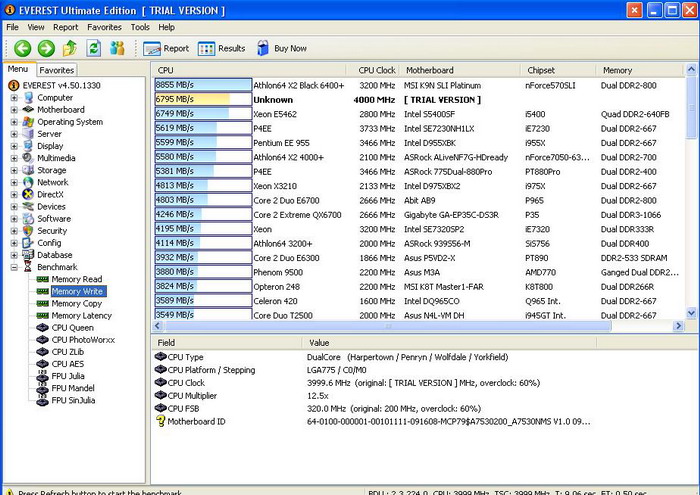The height and width of the screenshot is (495, 700).
Task: Open the Help menu
Action: (166, 27)
